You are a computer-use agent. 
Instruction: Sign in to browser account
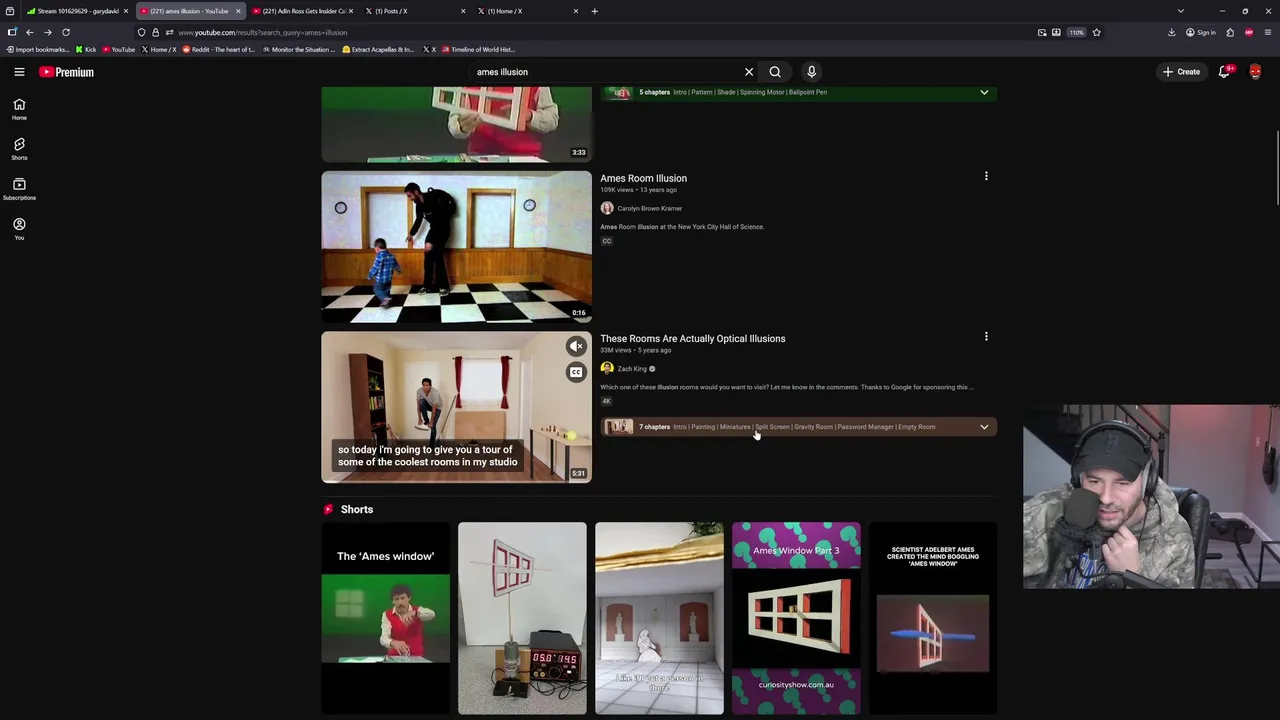pyautogui.click(x=1201, y=32)
